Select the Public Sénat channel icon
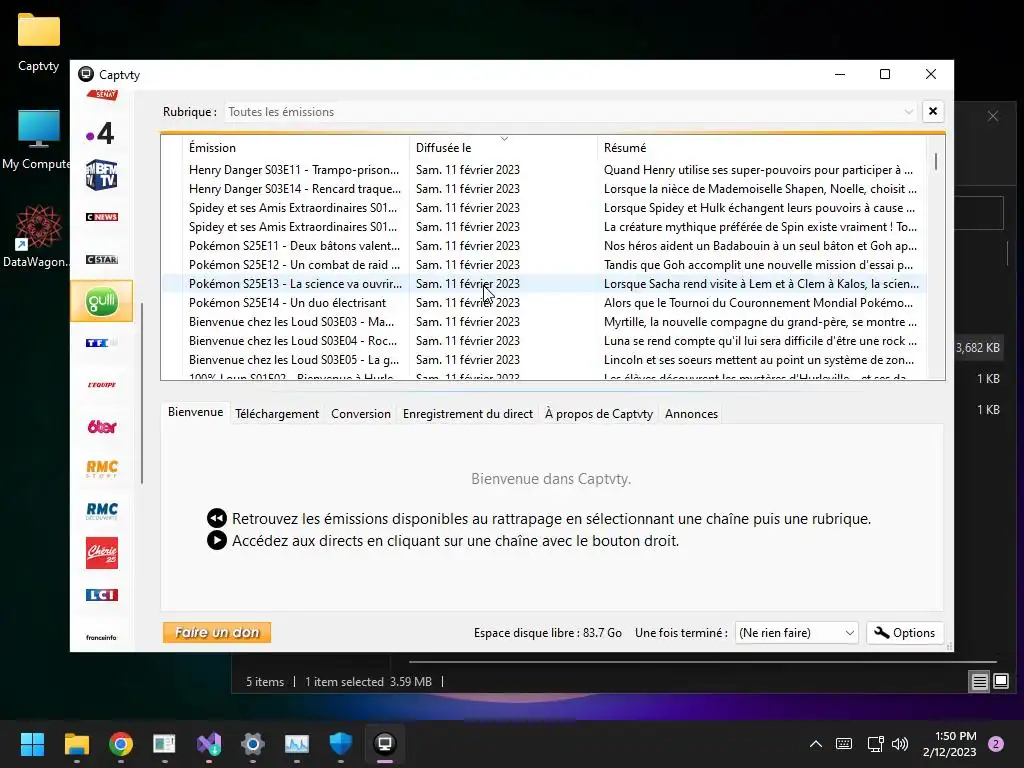Viewport: 1024px width, 768px height. [104, 95]
